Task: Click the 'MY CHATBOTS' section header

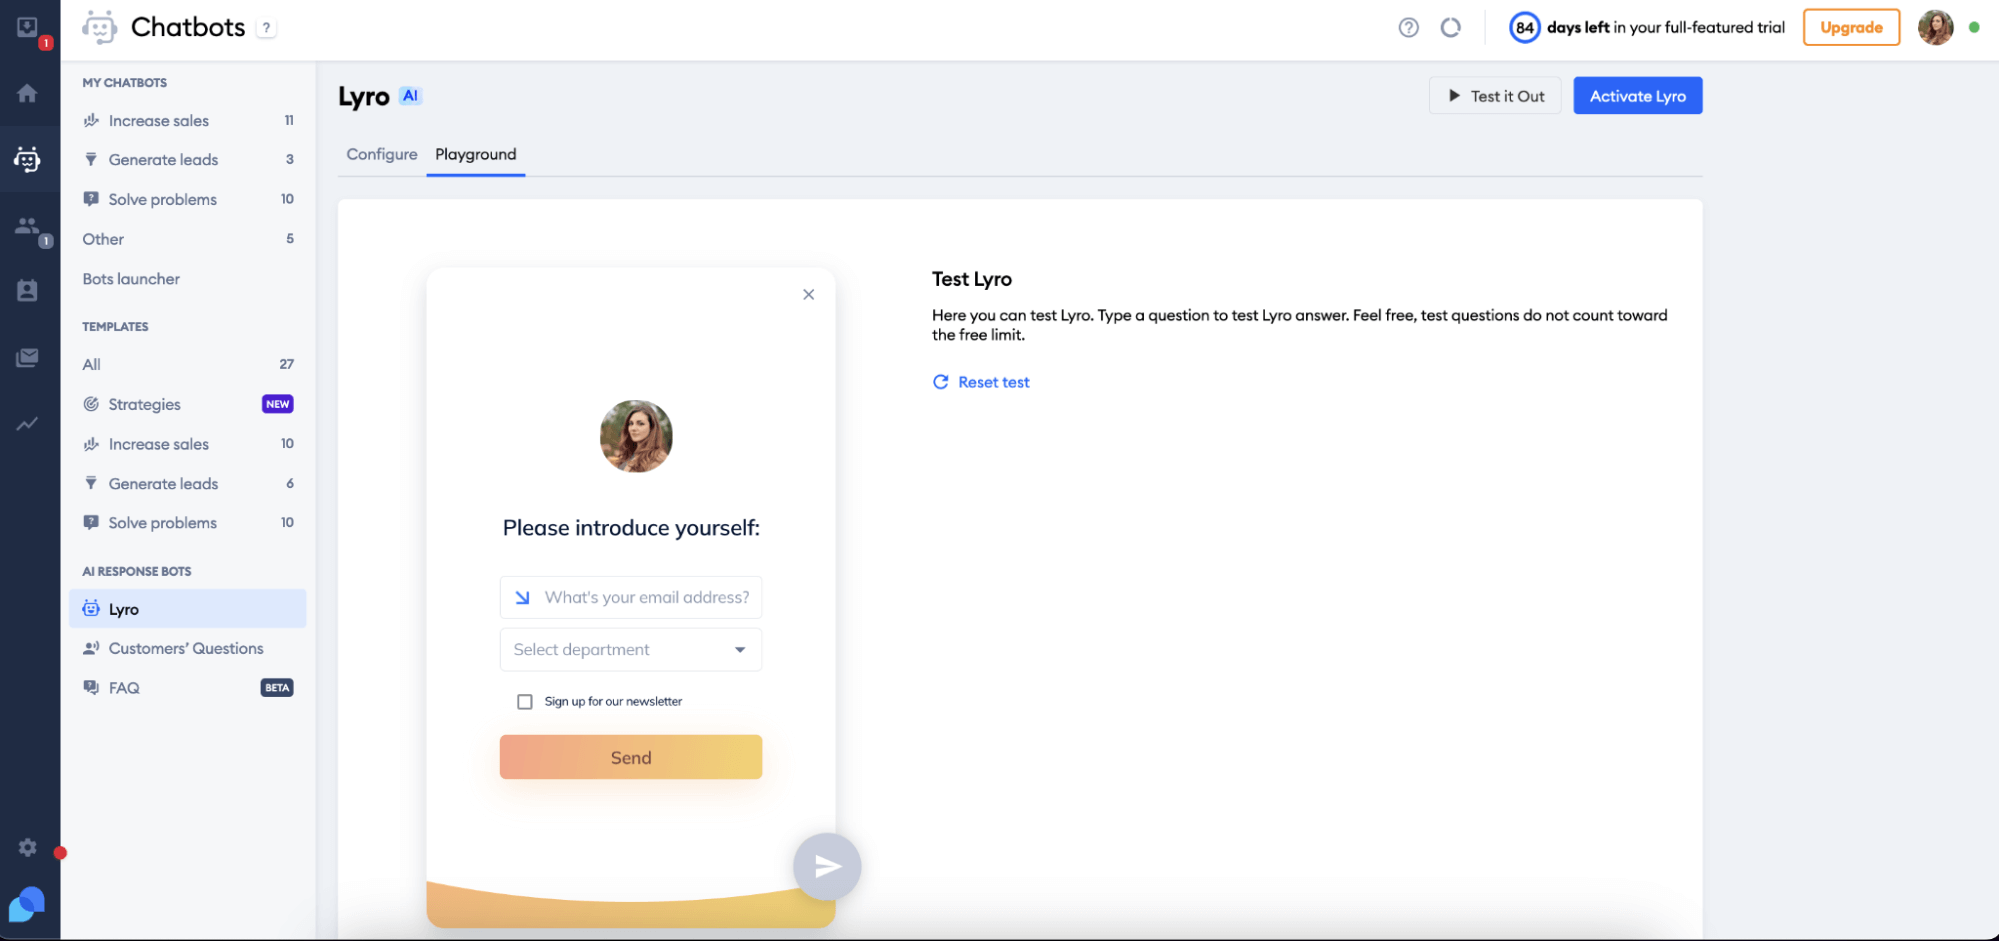Action: click(125, 83)
